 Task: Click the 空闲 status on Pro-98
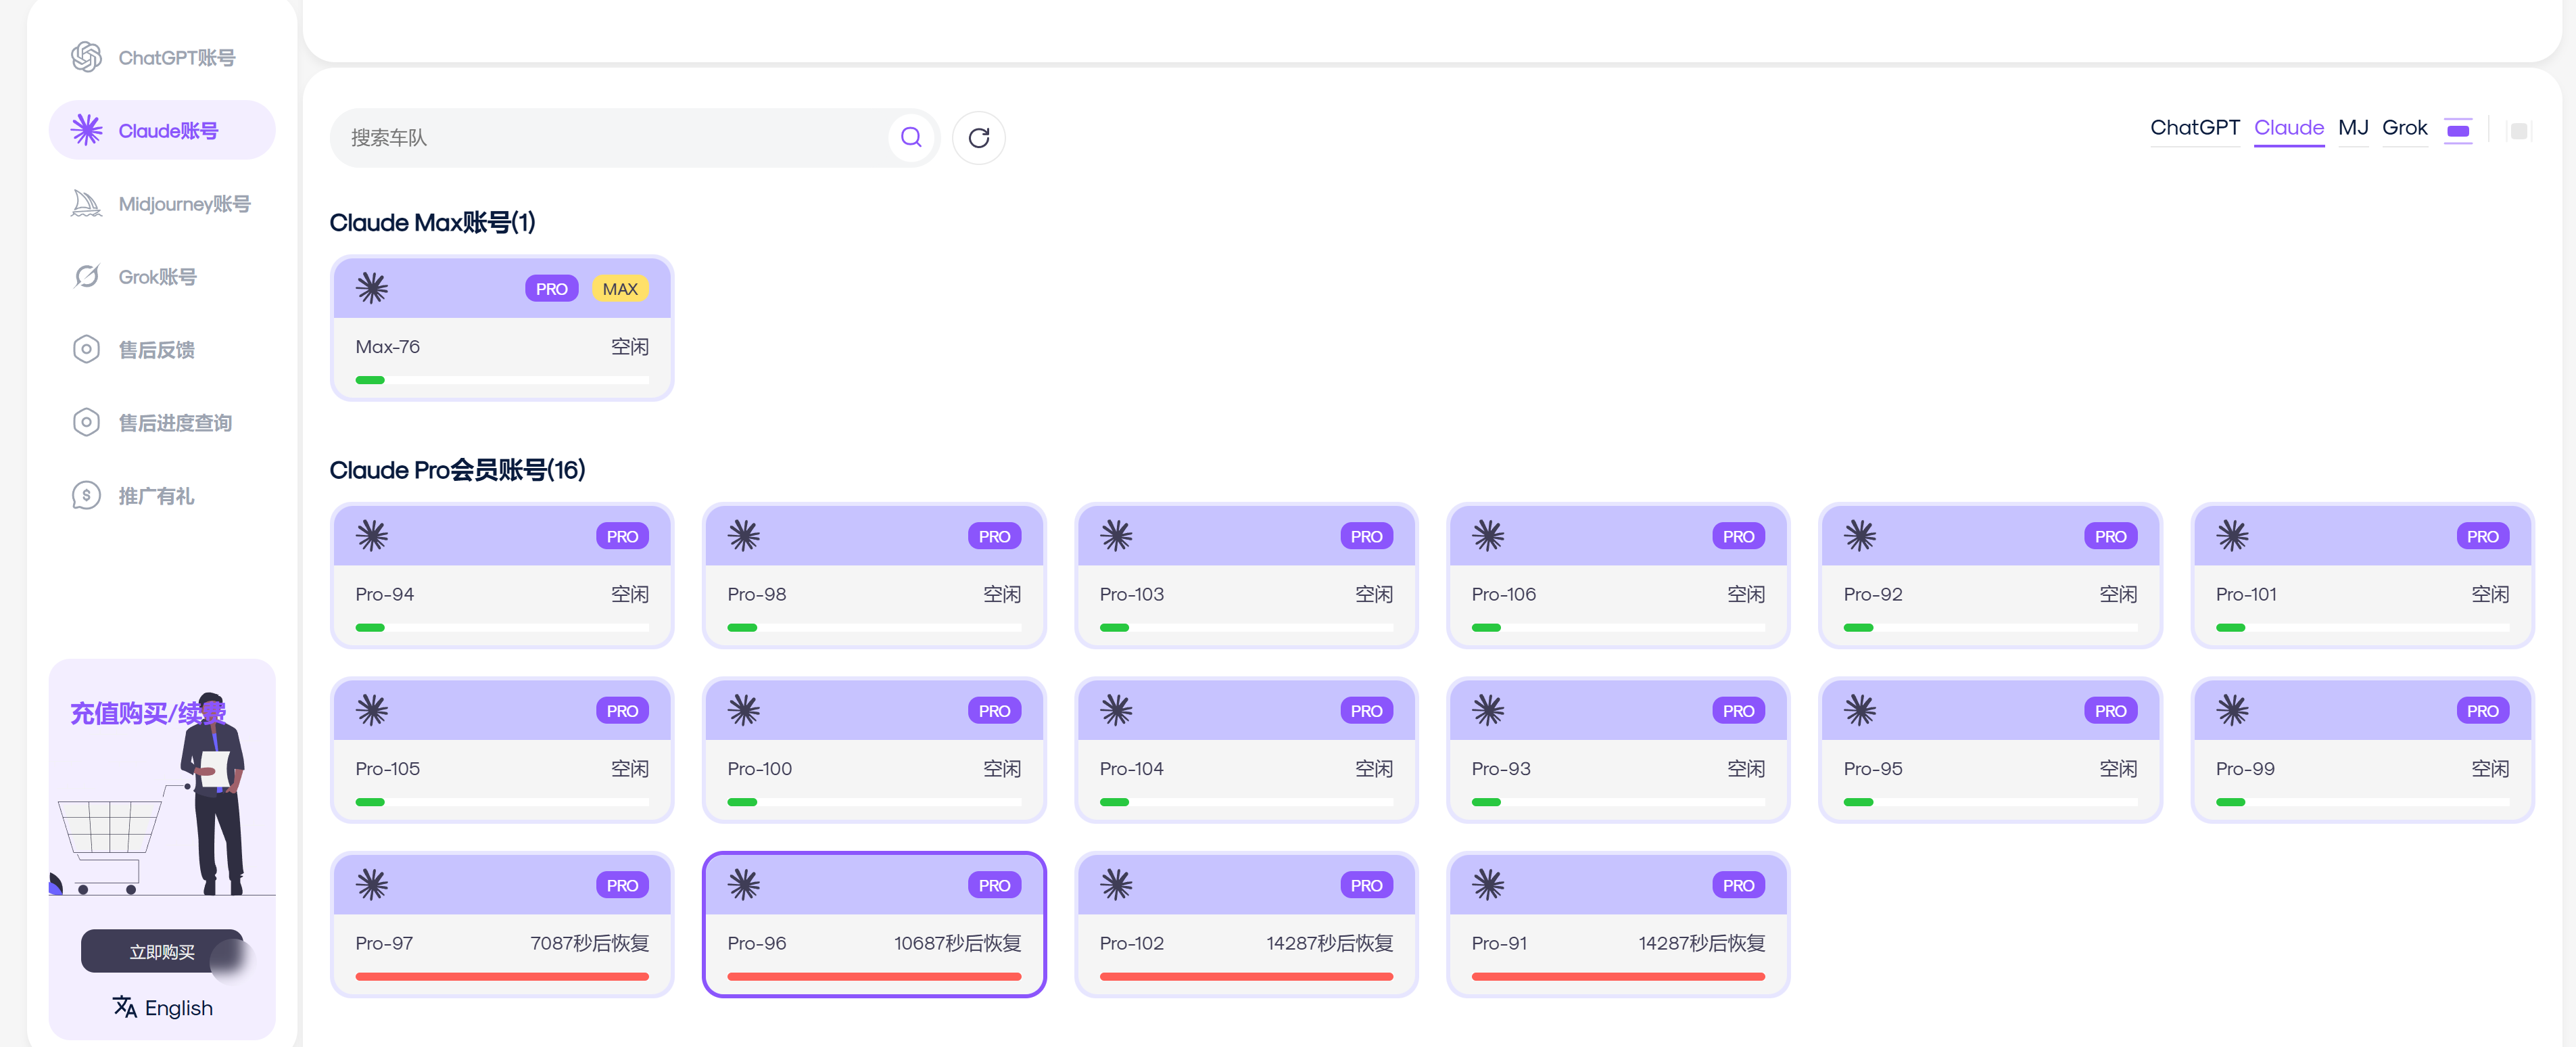tap(1001, 594)
